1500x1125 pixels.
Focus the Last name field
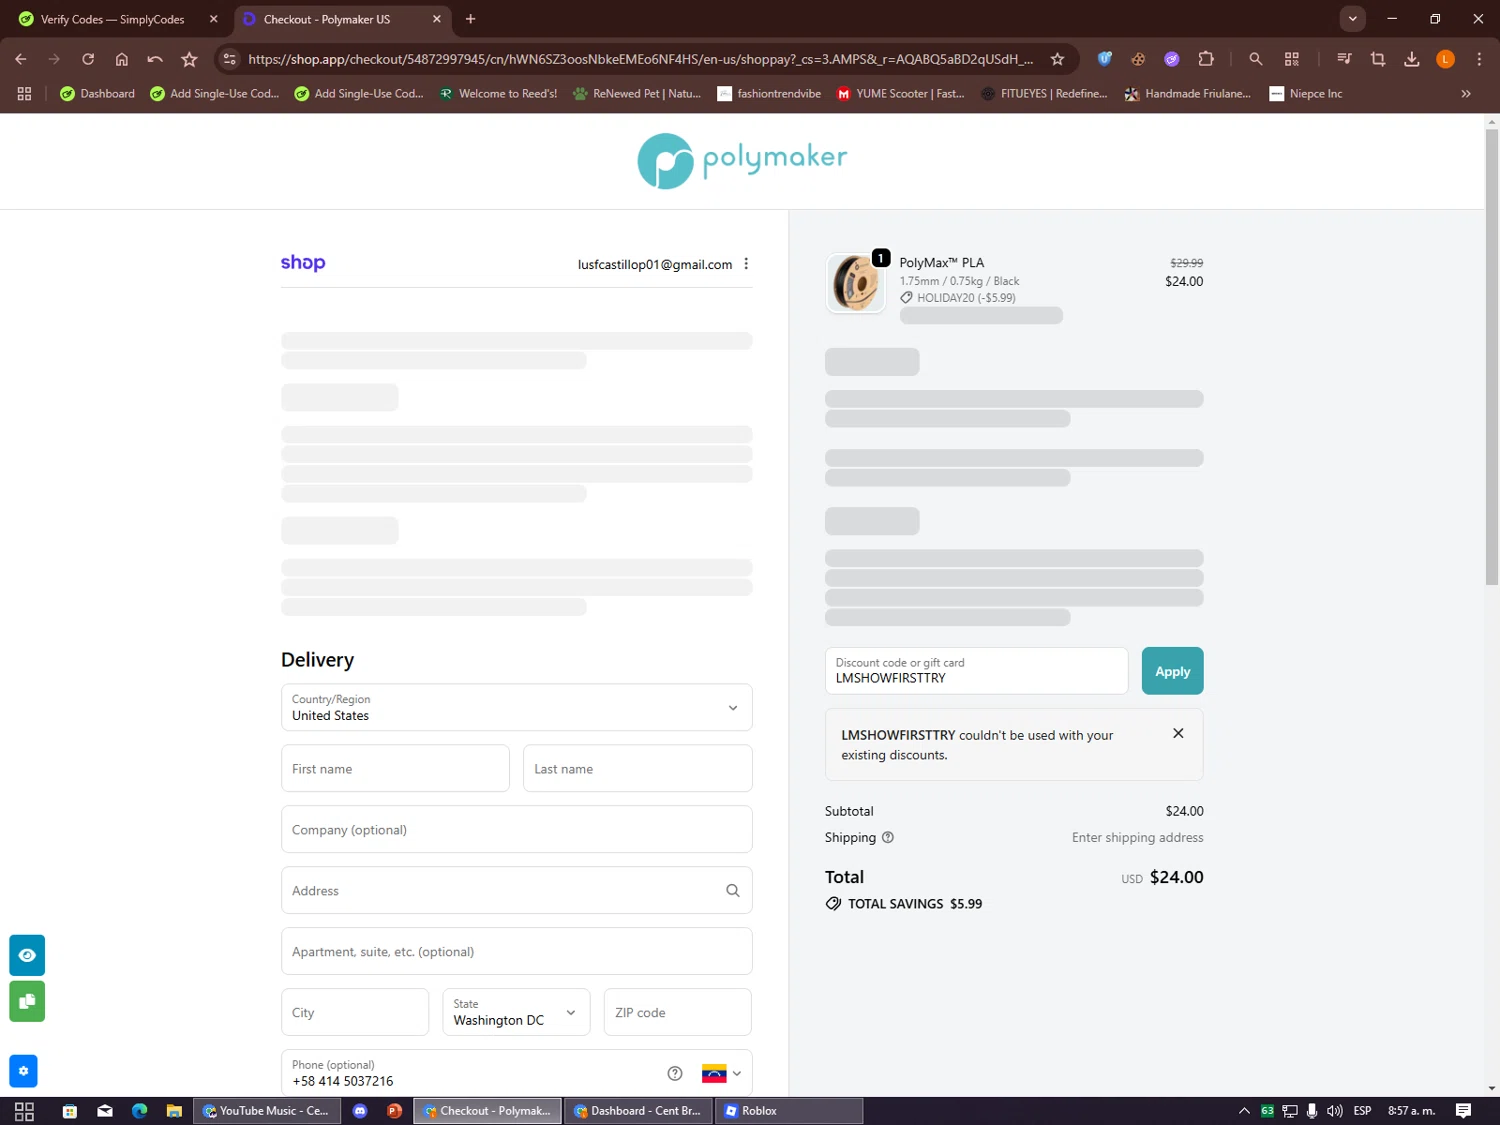click(637, 768)
